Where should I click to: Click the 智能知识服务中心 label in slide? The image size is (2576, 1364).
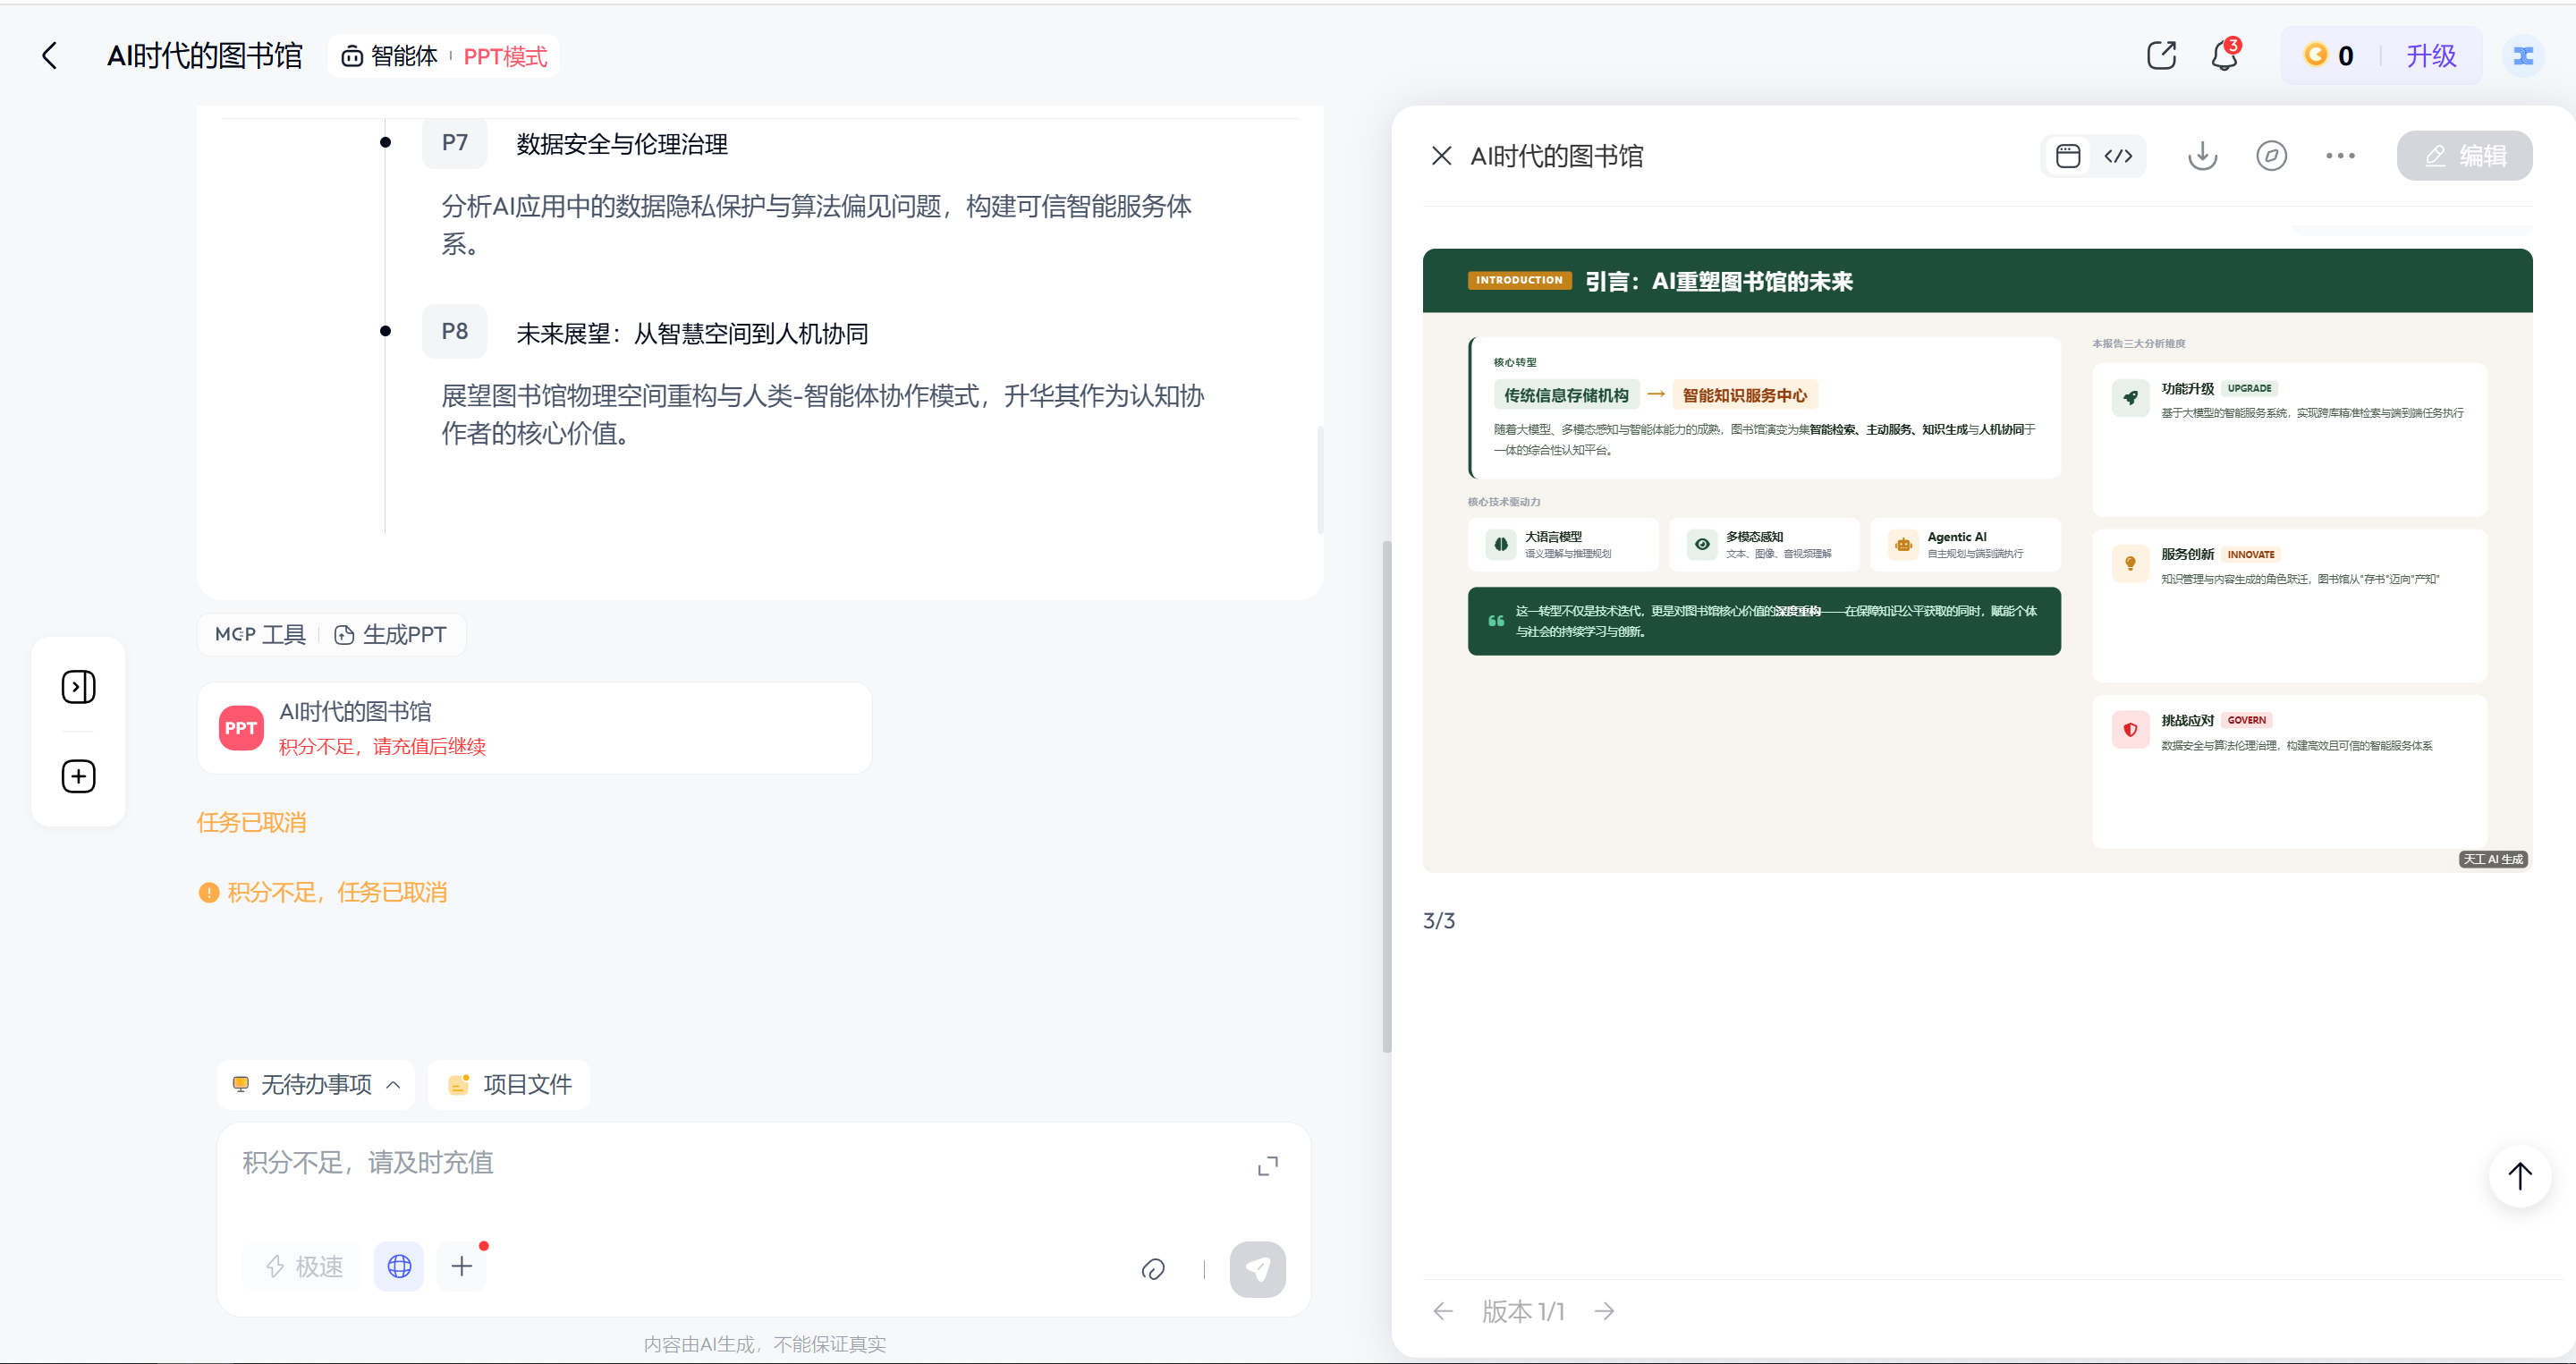[x=1745, y=395]
